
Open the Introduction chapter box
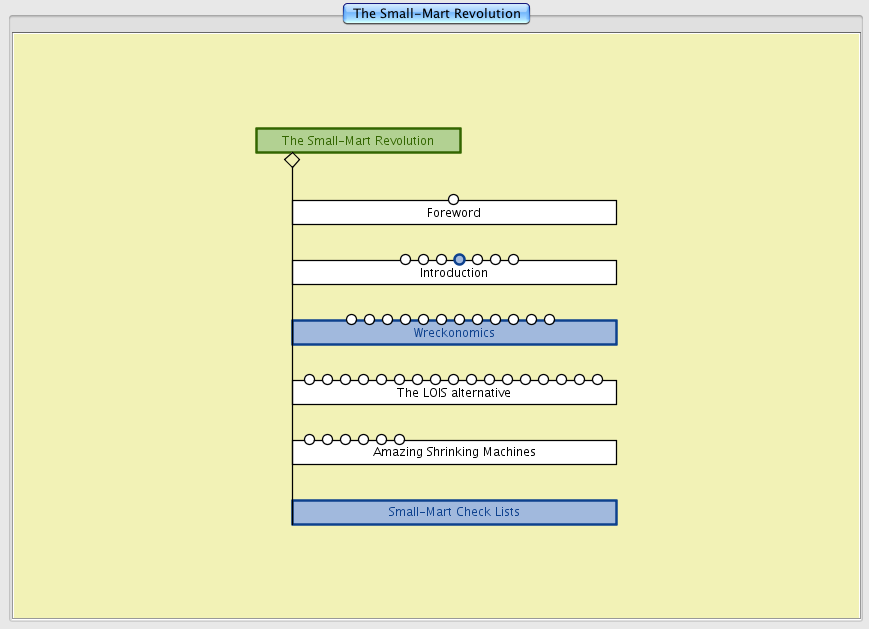(454, 274)
